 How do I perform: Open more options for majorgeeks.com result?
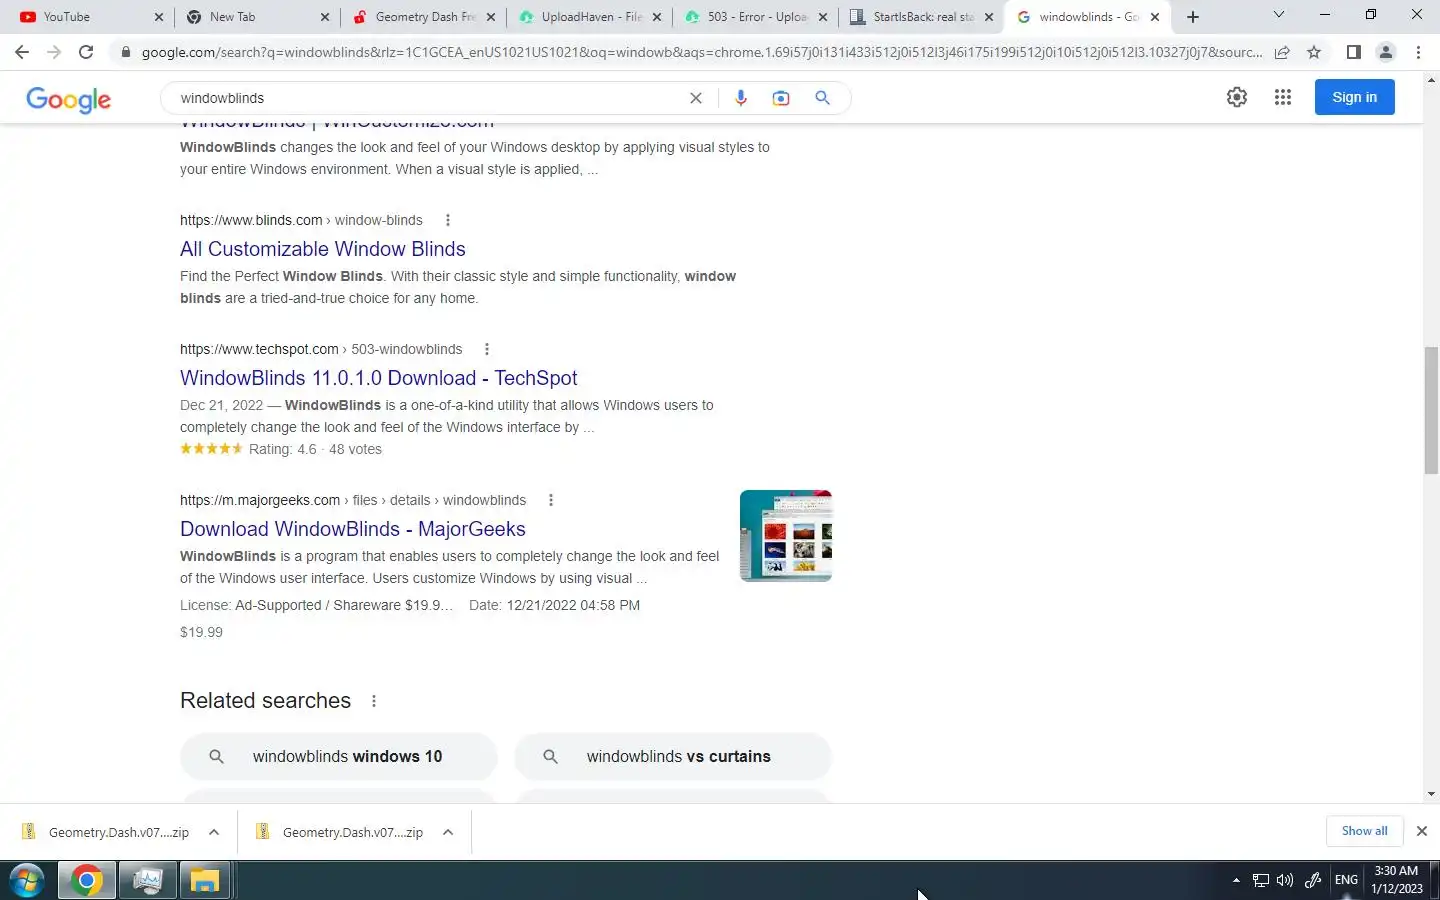pos(551,500)
